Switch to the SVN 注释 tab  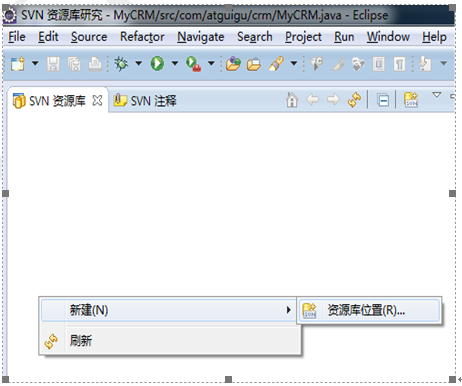pos(145,100)
